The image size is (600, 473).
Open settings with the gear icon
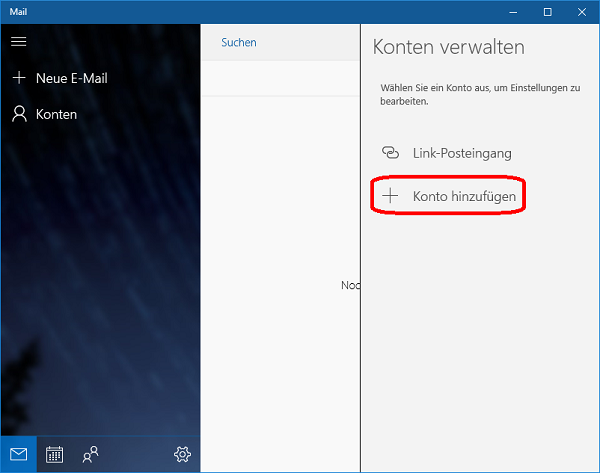(182, 454)
